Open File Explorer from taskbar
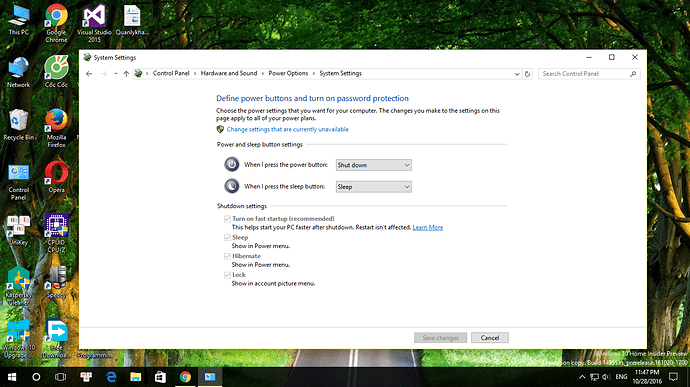690x387 pixels. (x=136, y=377)
